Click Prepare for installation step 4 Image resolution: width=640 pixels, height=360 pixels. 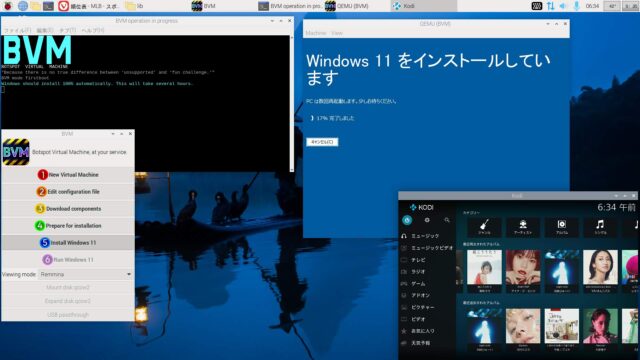point(68,226)
